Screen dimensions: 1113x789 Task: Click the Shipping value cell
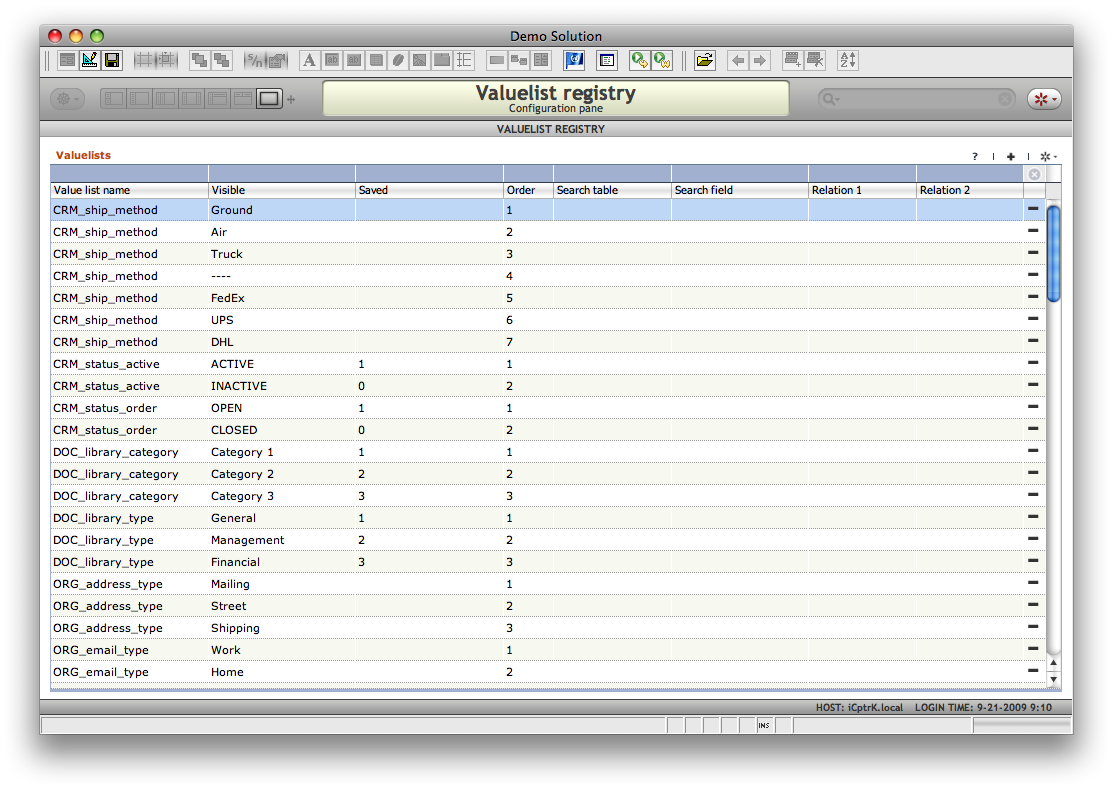tap(282, 628)
